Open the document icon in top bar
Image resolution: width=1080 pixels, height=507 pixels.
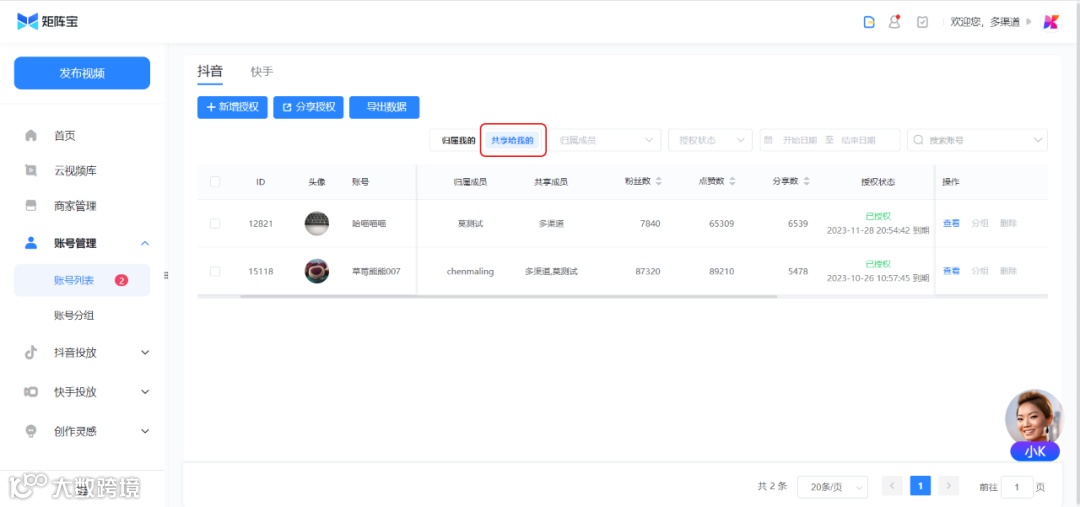tap(869, 22)
